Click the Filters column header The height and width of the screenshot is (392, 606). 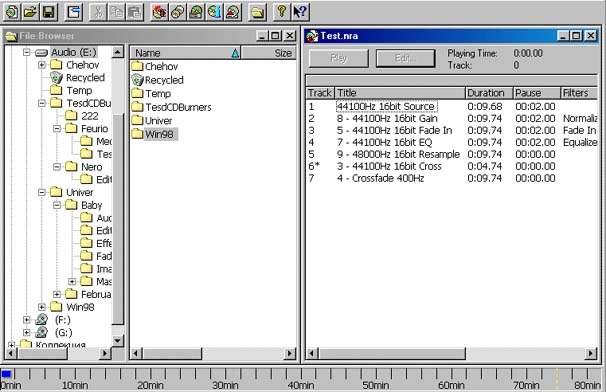(579, 93)
